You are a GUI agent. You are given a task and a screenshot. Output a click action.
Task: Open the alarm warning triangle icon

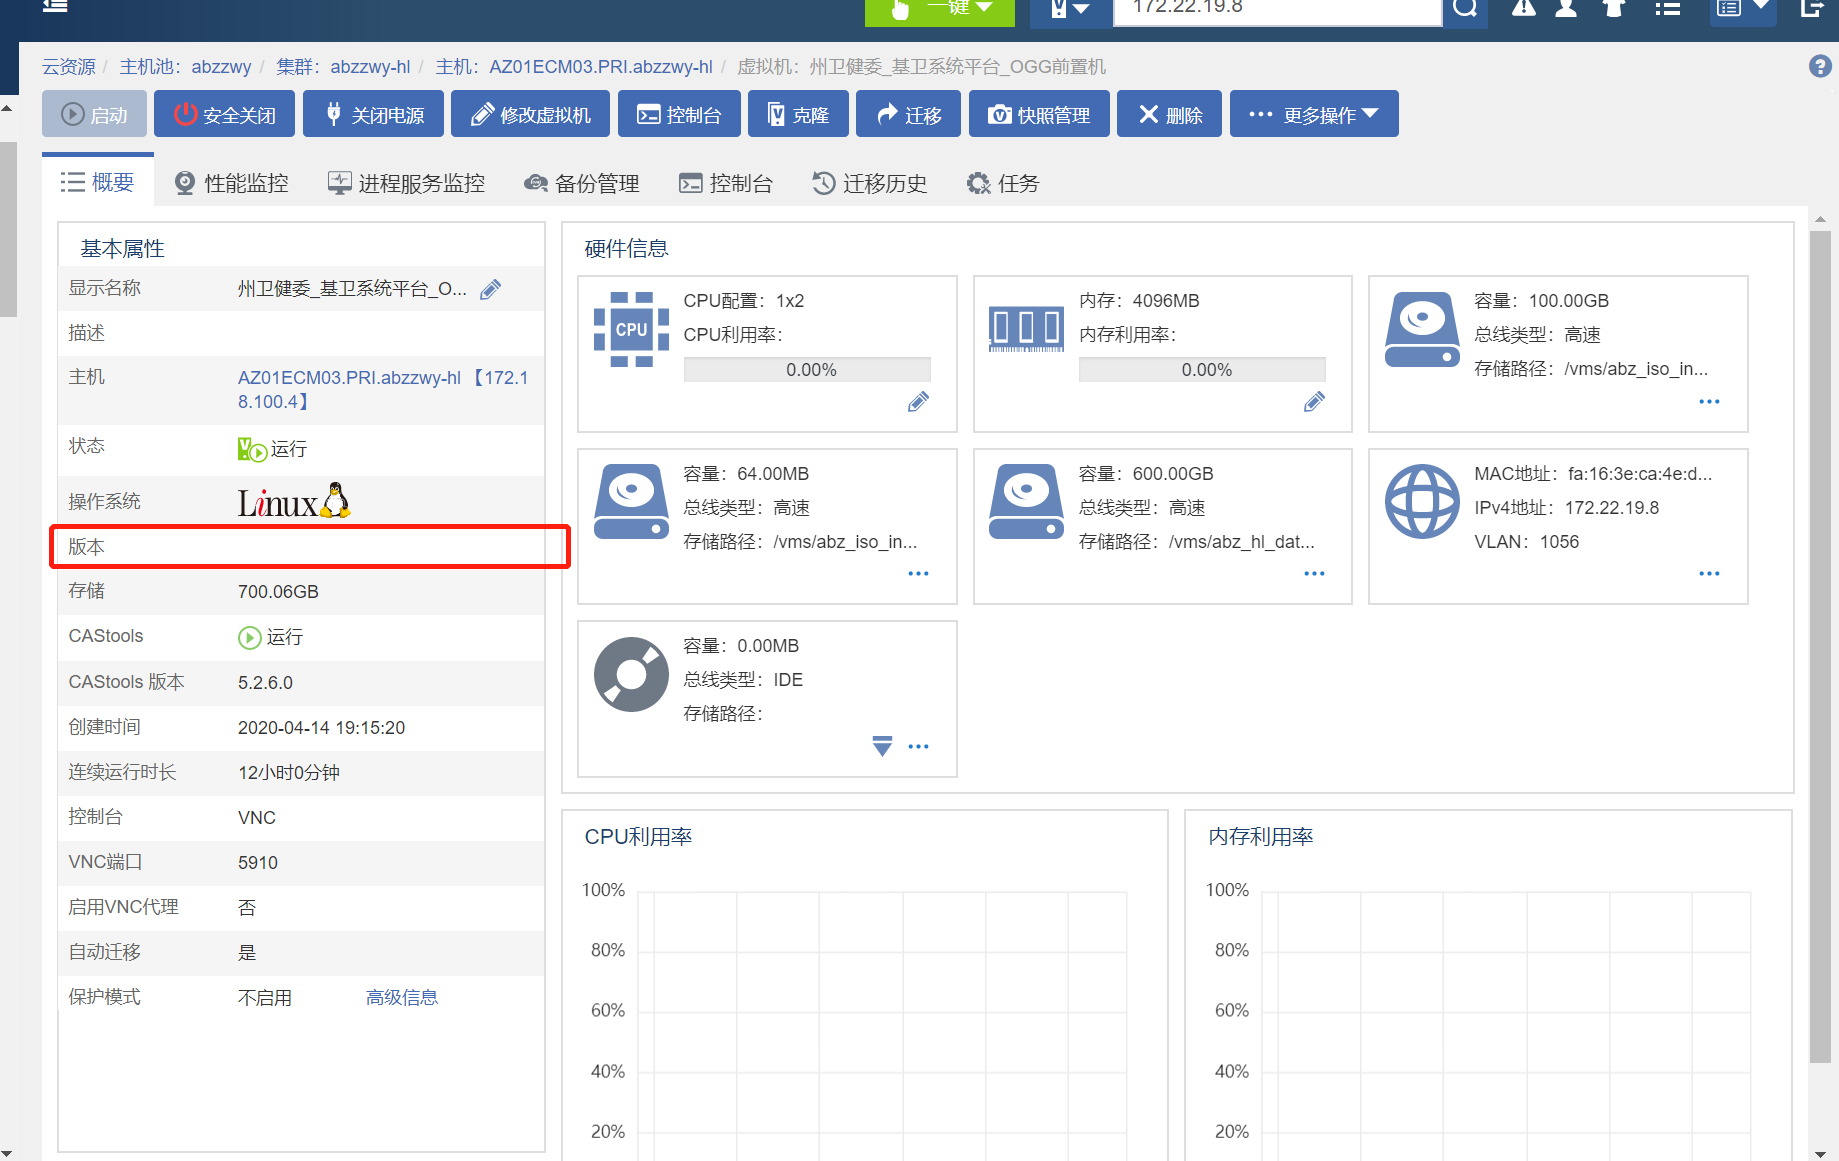[1523, 8]
